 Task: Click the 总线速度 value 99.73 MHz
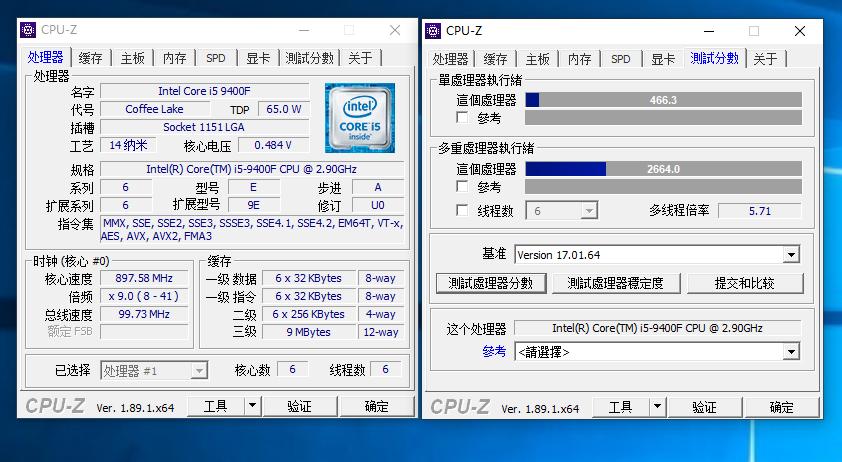[x=144, y=314]
